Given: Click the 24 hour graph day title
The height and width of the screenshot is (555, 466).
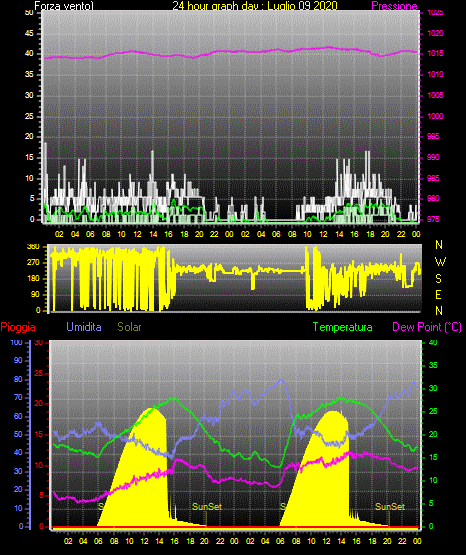Looking at the screenshot, I should click(255, 6).
